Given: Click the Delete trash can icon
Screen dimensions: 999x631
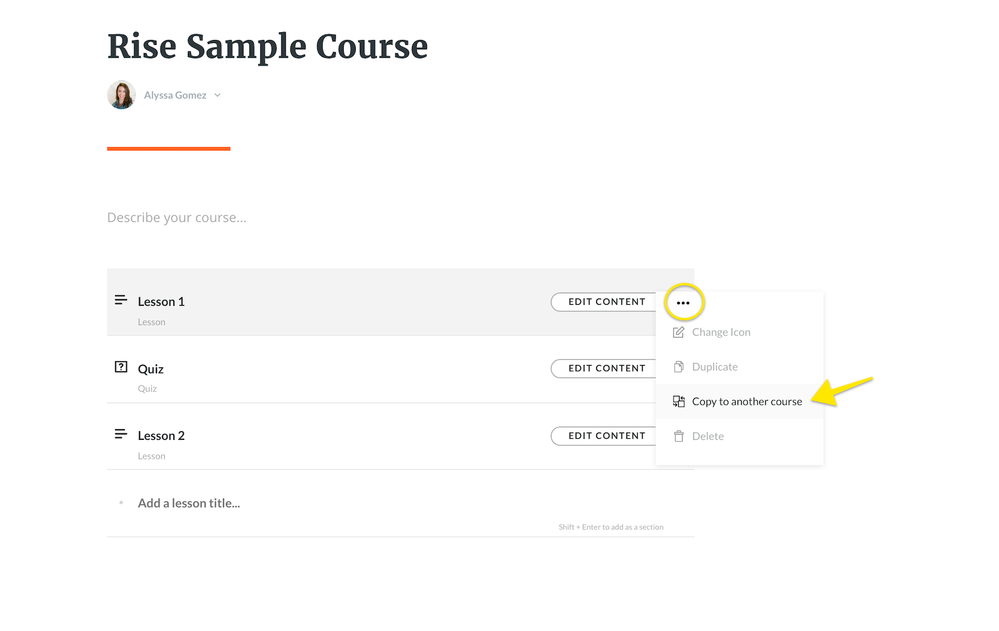Looking at the screenshot, I should pyautogui.click(x=679, y=436).
